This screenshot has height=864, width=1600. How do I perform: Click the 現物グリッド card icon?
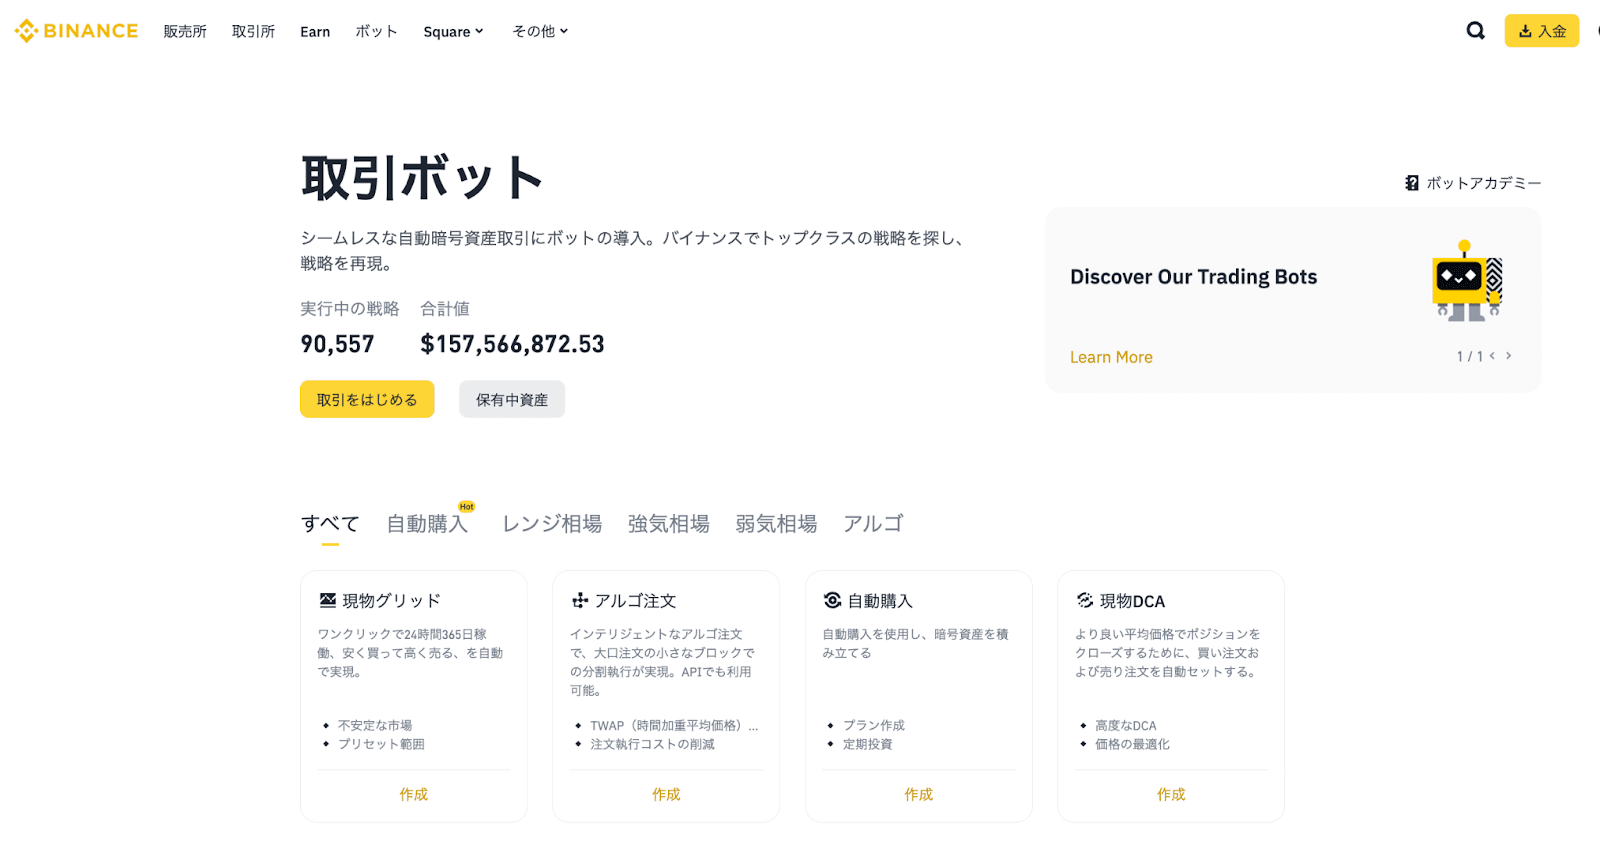tap(327, 600)
